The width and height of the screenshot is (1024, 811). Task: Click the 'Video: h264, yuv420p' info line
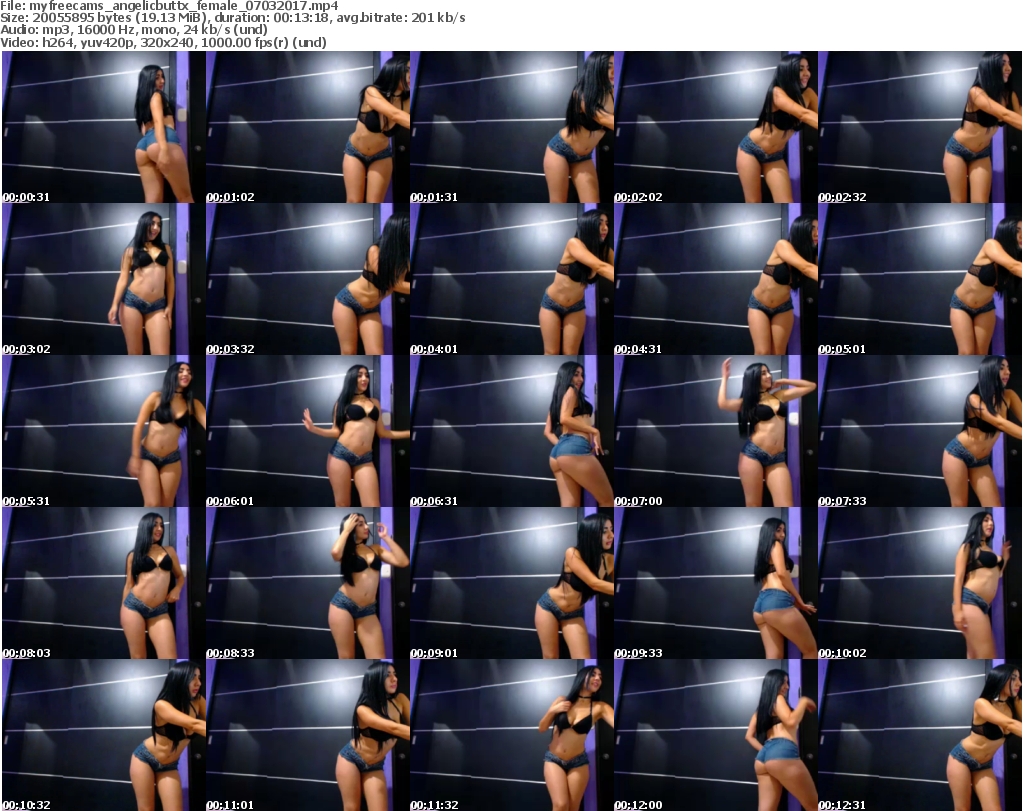coord(163,42)
